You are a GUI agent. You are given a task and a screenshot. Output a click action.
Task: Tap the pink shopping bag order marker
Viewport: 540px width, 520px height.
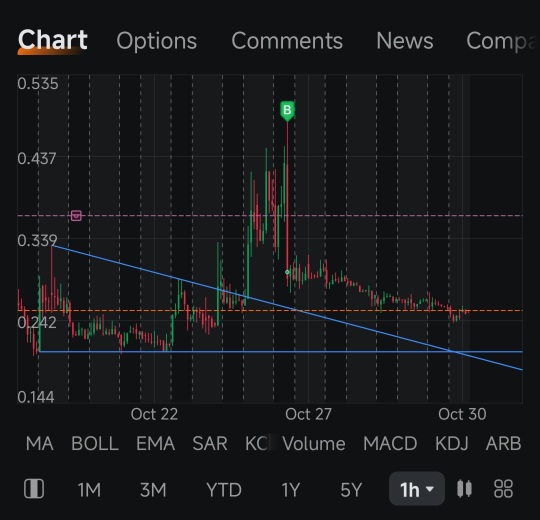tap(76, 216)
